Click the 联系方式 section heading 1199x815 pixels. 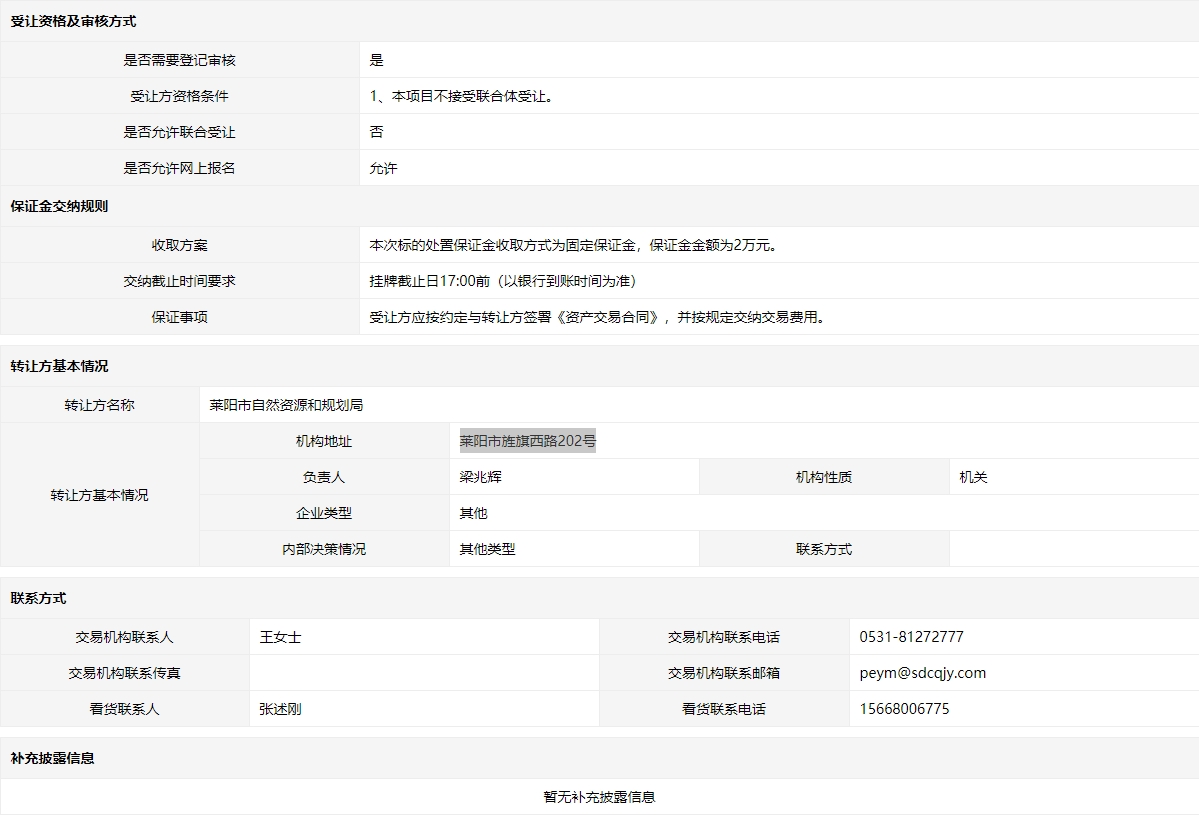tap(38, 599)
